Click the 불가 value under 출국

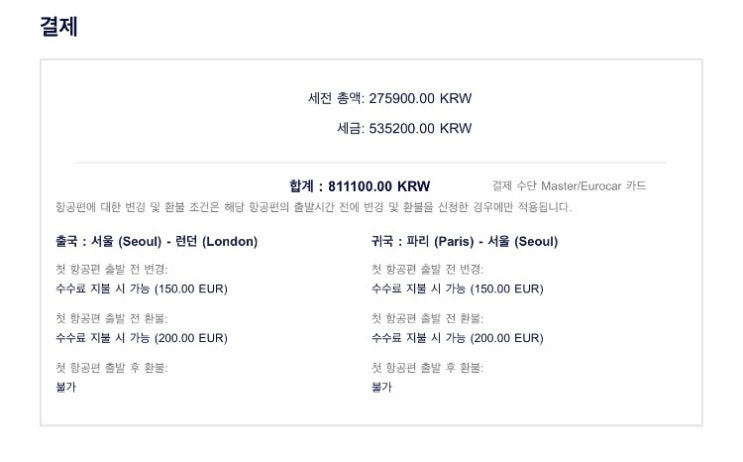[x=65, y=387]
